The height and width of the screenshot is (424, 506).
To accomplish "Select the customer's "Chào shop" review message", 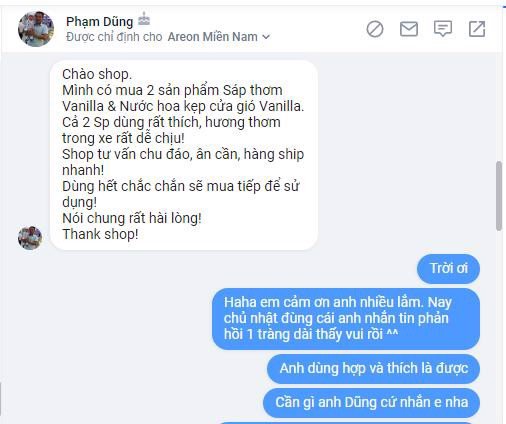I will [x=184, y=155].
